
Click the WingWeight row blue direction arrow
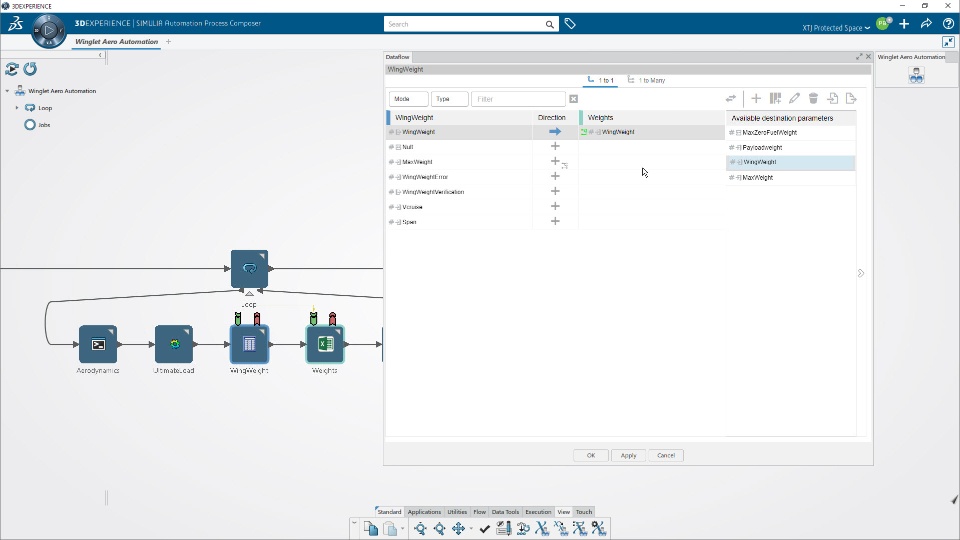click(555, 132)
